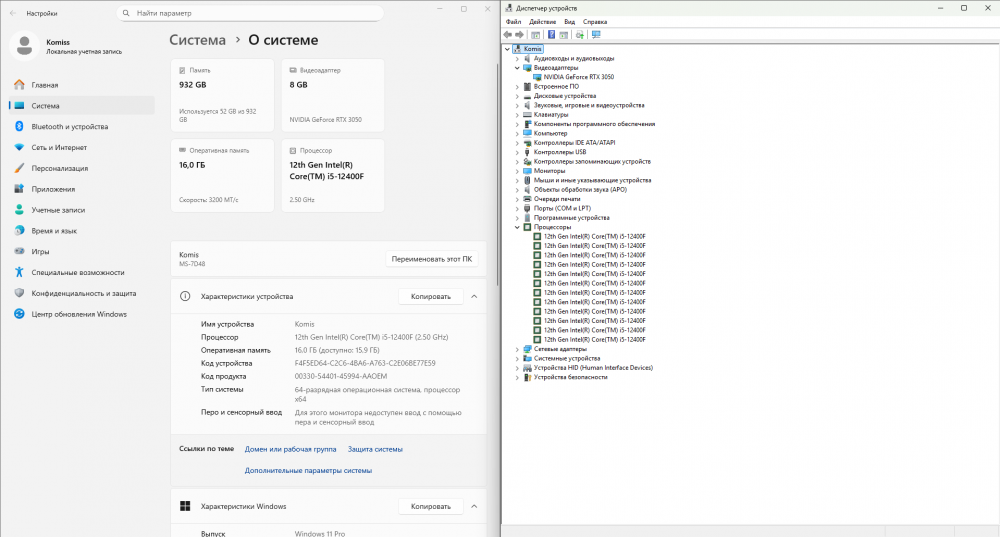Collapse the Device specifications (Характеристики устройства) section chevron
Image resolution: width=1000 pixels, height=537 pixels.
point(474,296)
